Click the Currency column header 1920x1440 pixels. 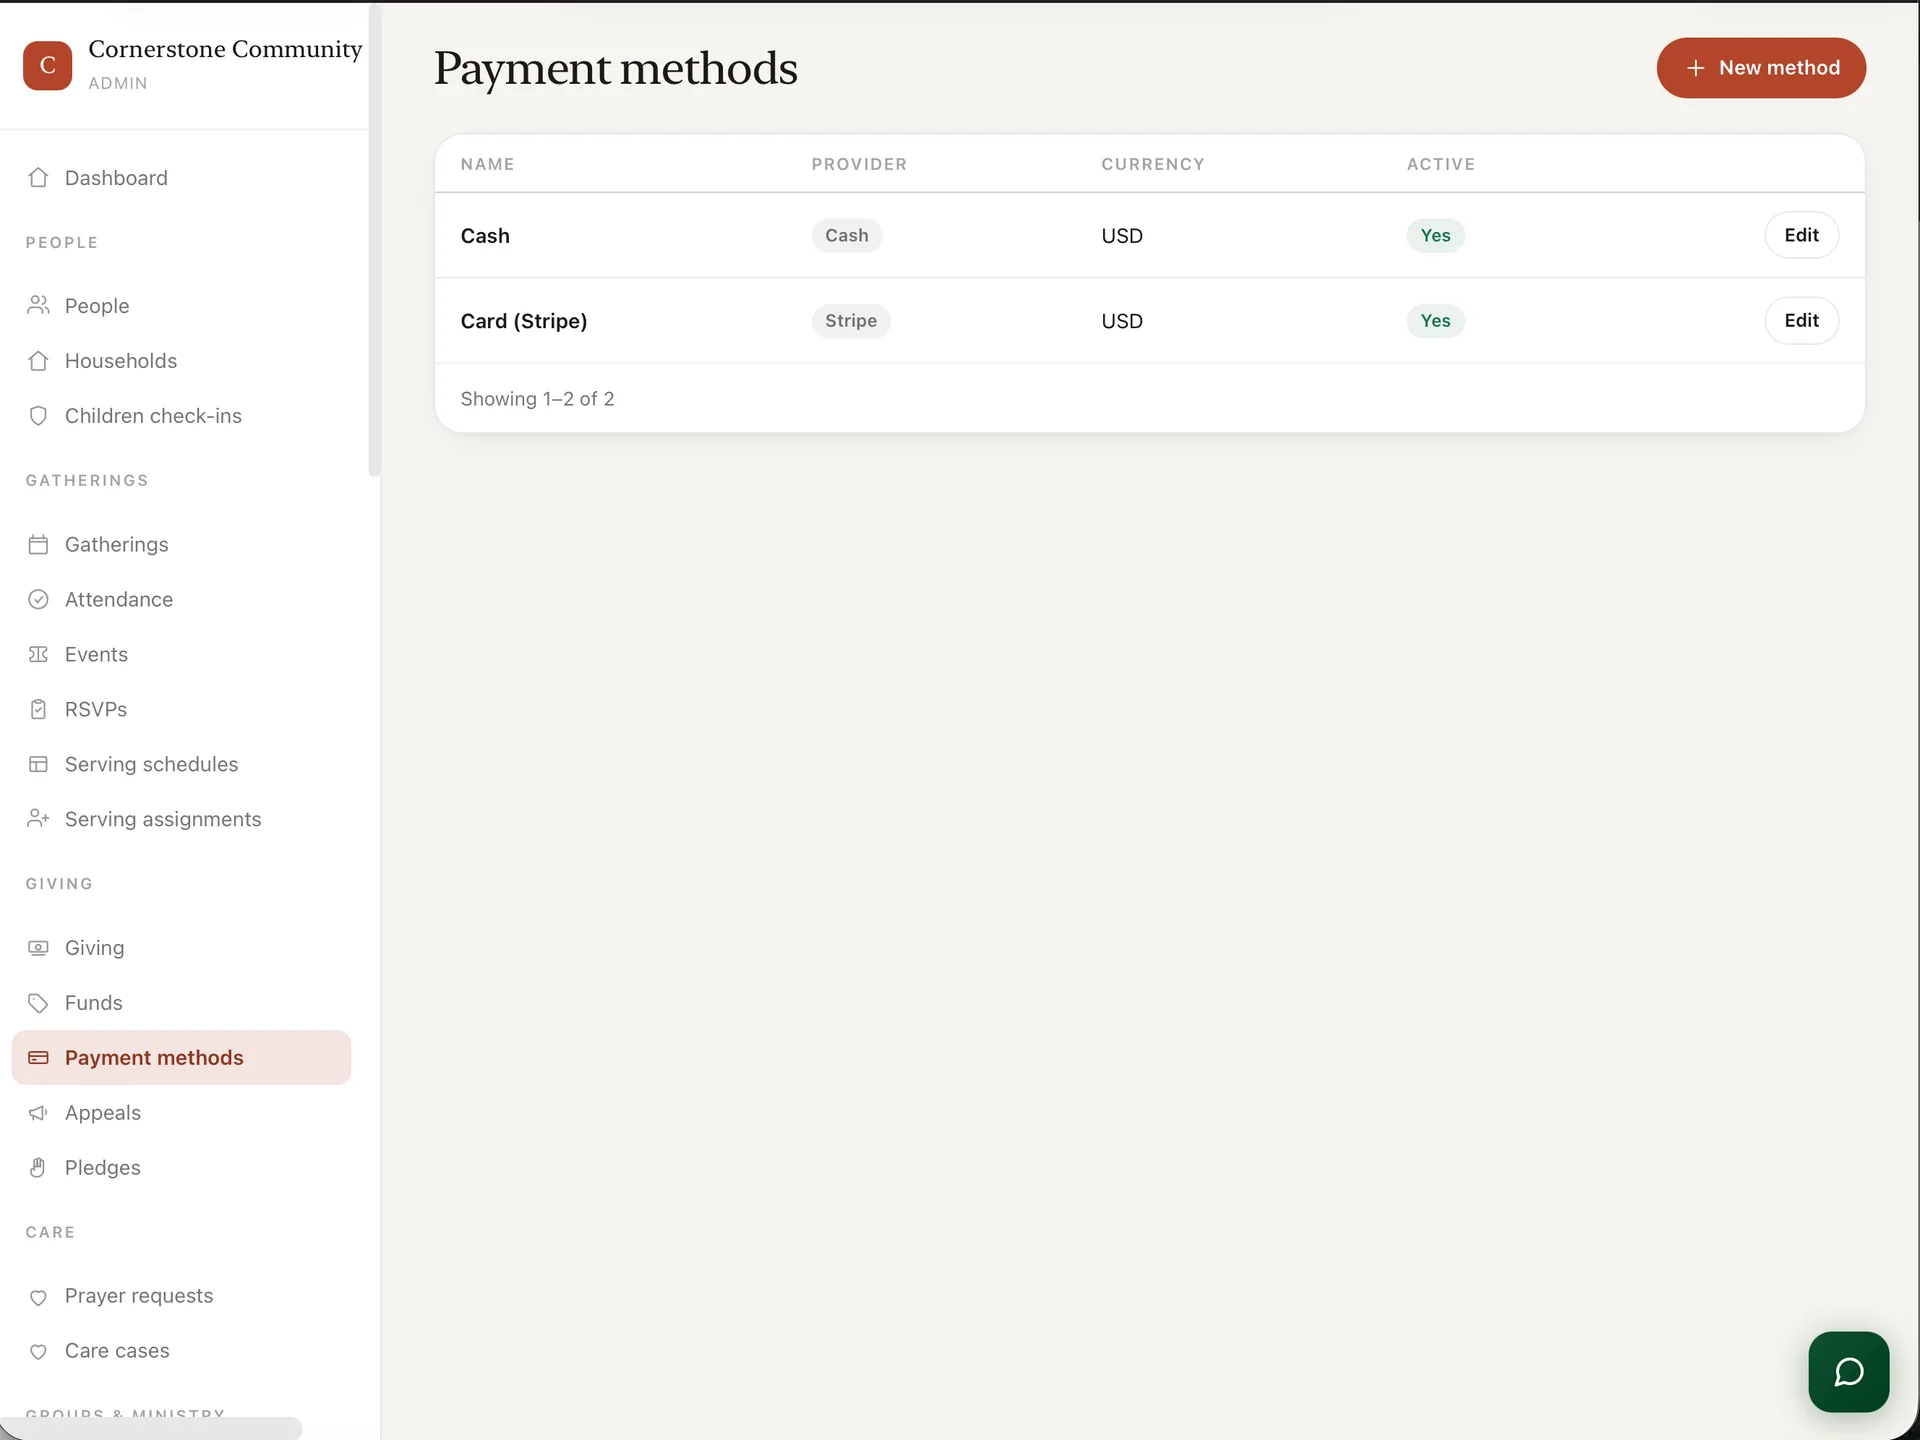tap(1153, 164)
